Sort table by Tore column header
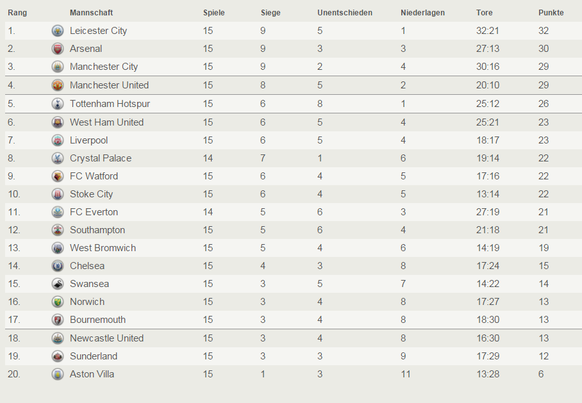This screenshot has width=582, height=403. [484, 13]
